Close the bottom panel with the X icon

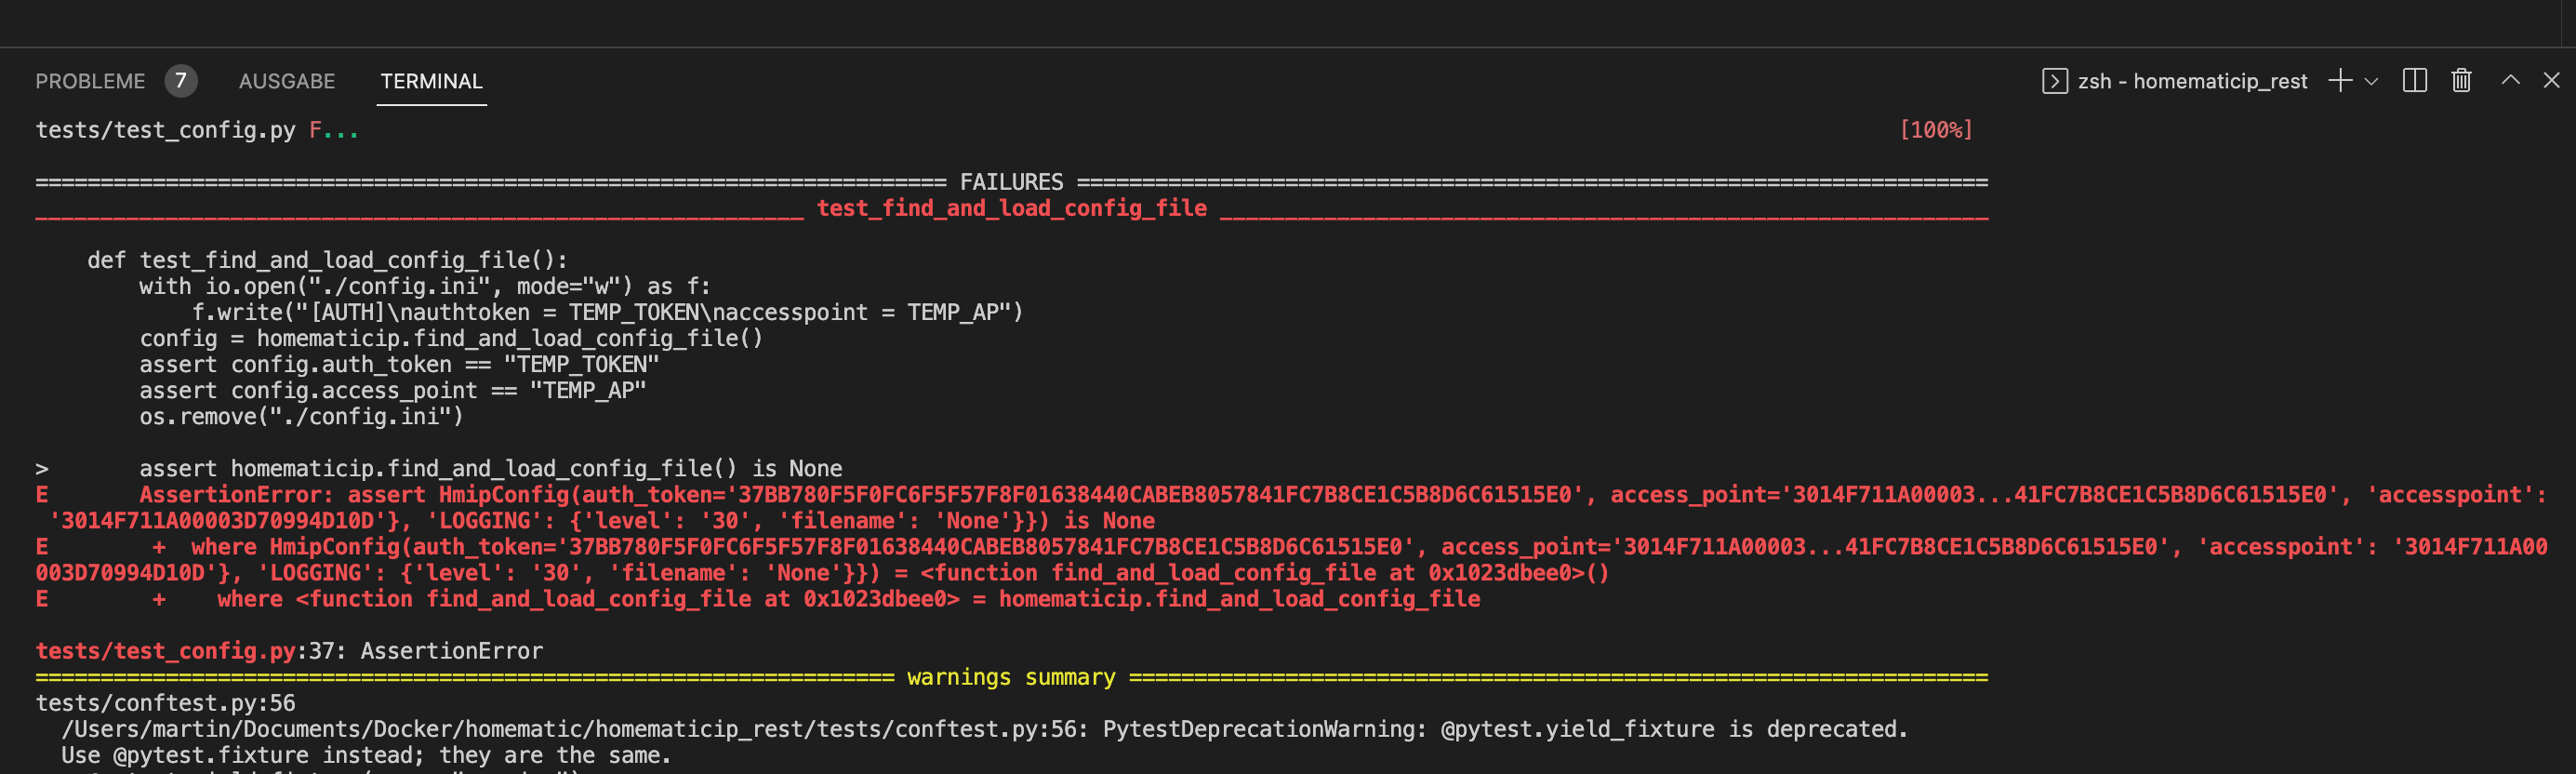click(2553, 81)
